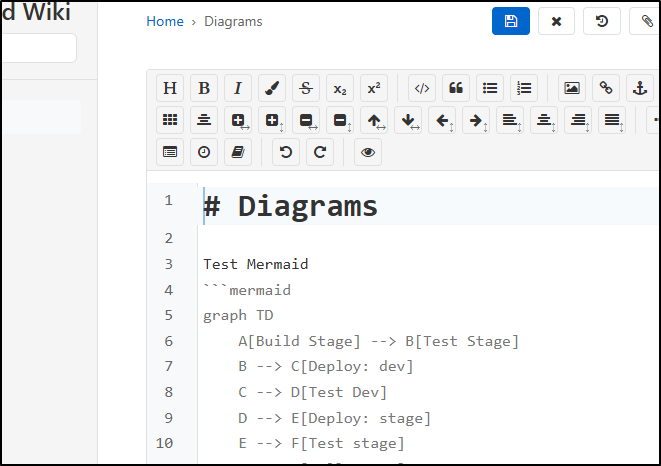Open the book icon tool
The height and width of the screenshot is (466, 661).
tap(238, 152)
